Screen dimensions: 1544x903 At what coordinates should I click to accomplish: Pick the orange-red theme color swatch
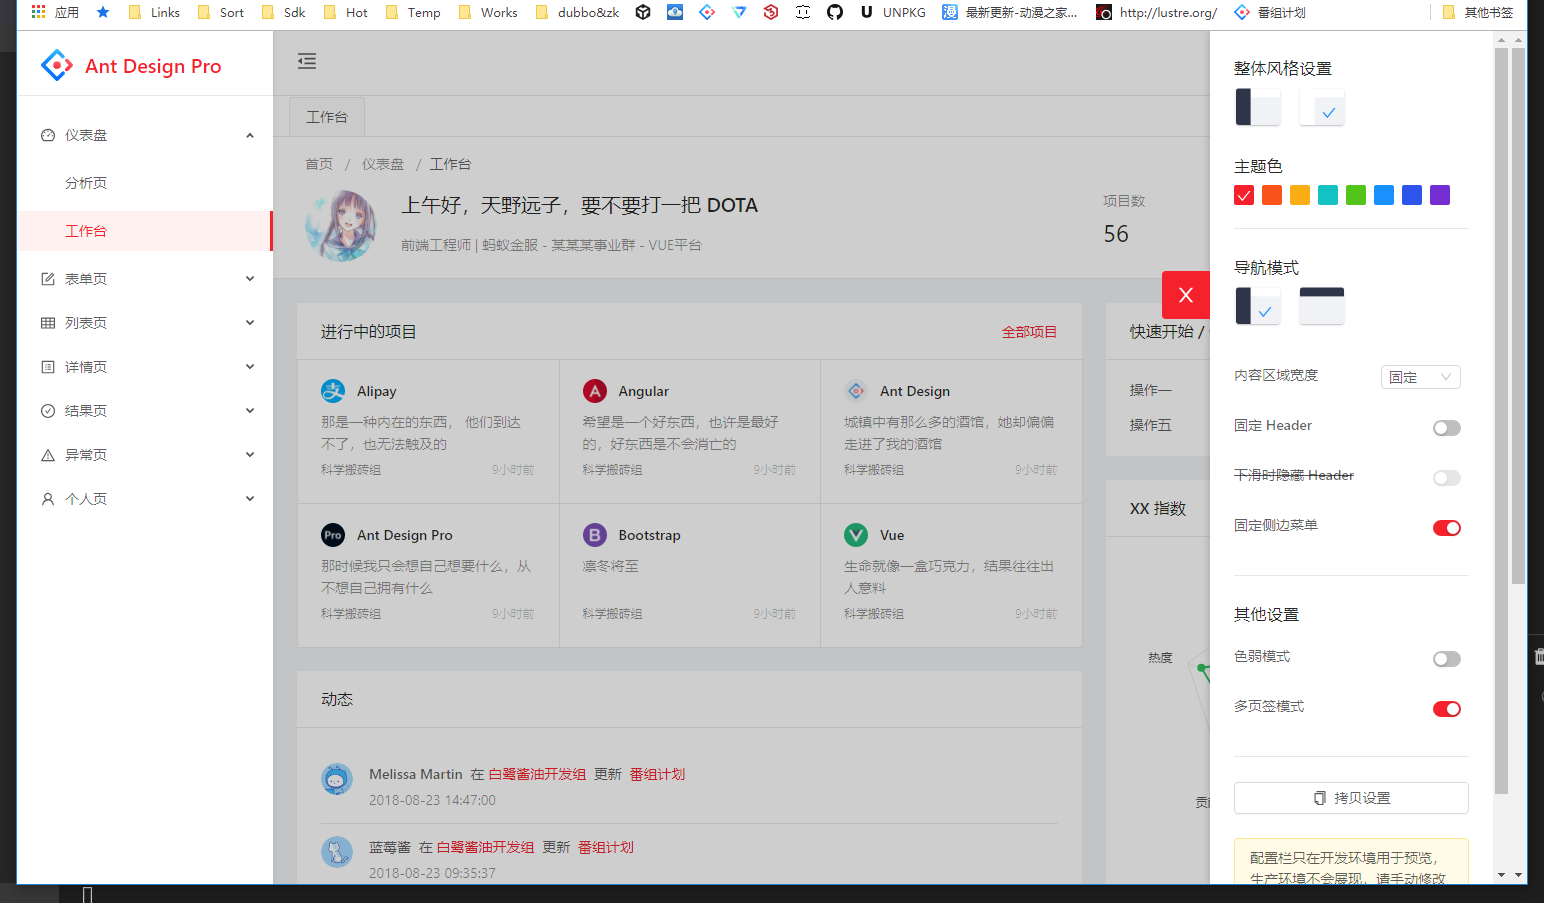pyautogui.click(x=1272, y=195)
